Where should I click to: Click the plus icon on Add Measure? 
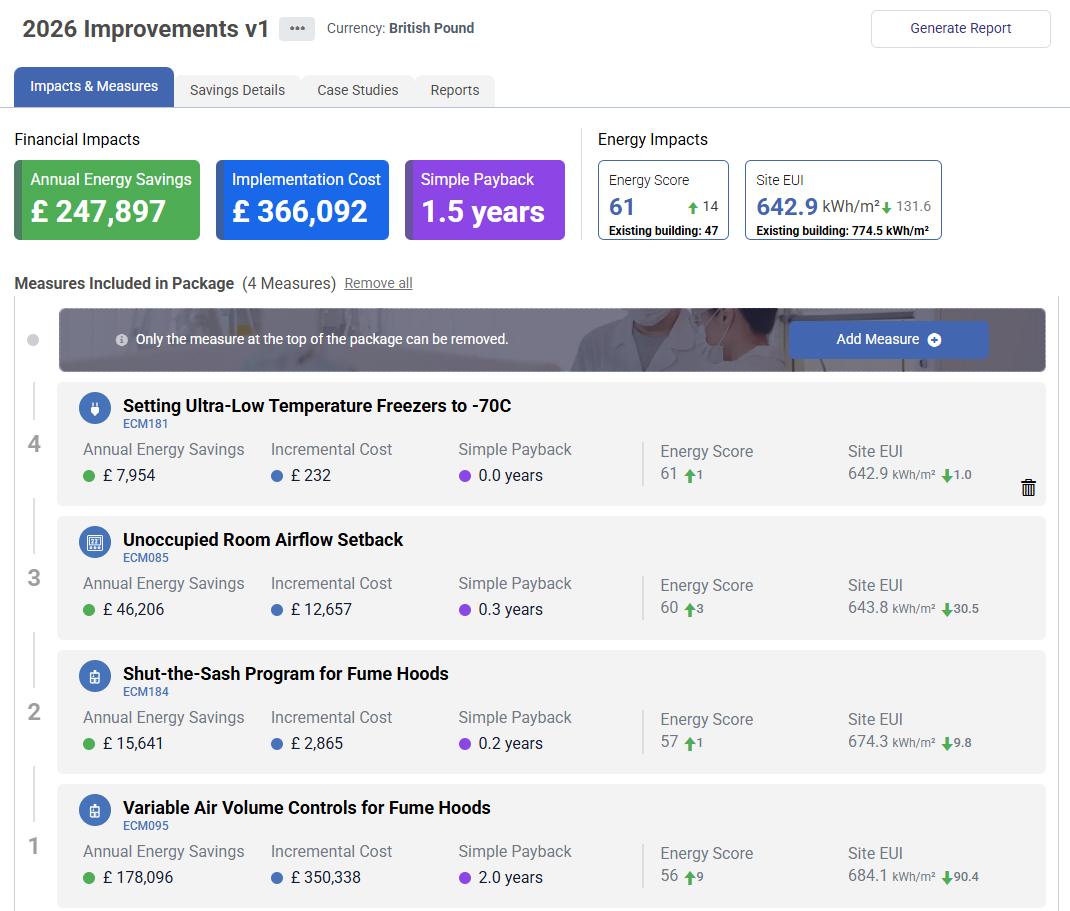point(934,340)
